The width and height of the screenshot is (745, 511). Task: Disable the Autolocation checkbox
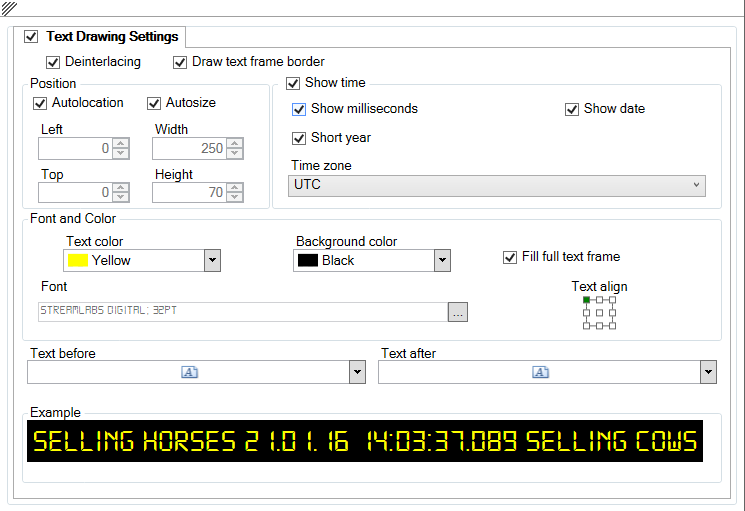40,103
